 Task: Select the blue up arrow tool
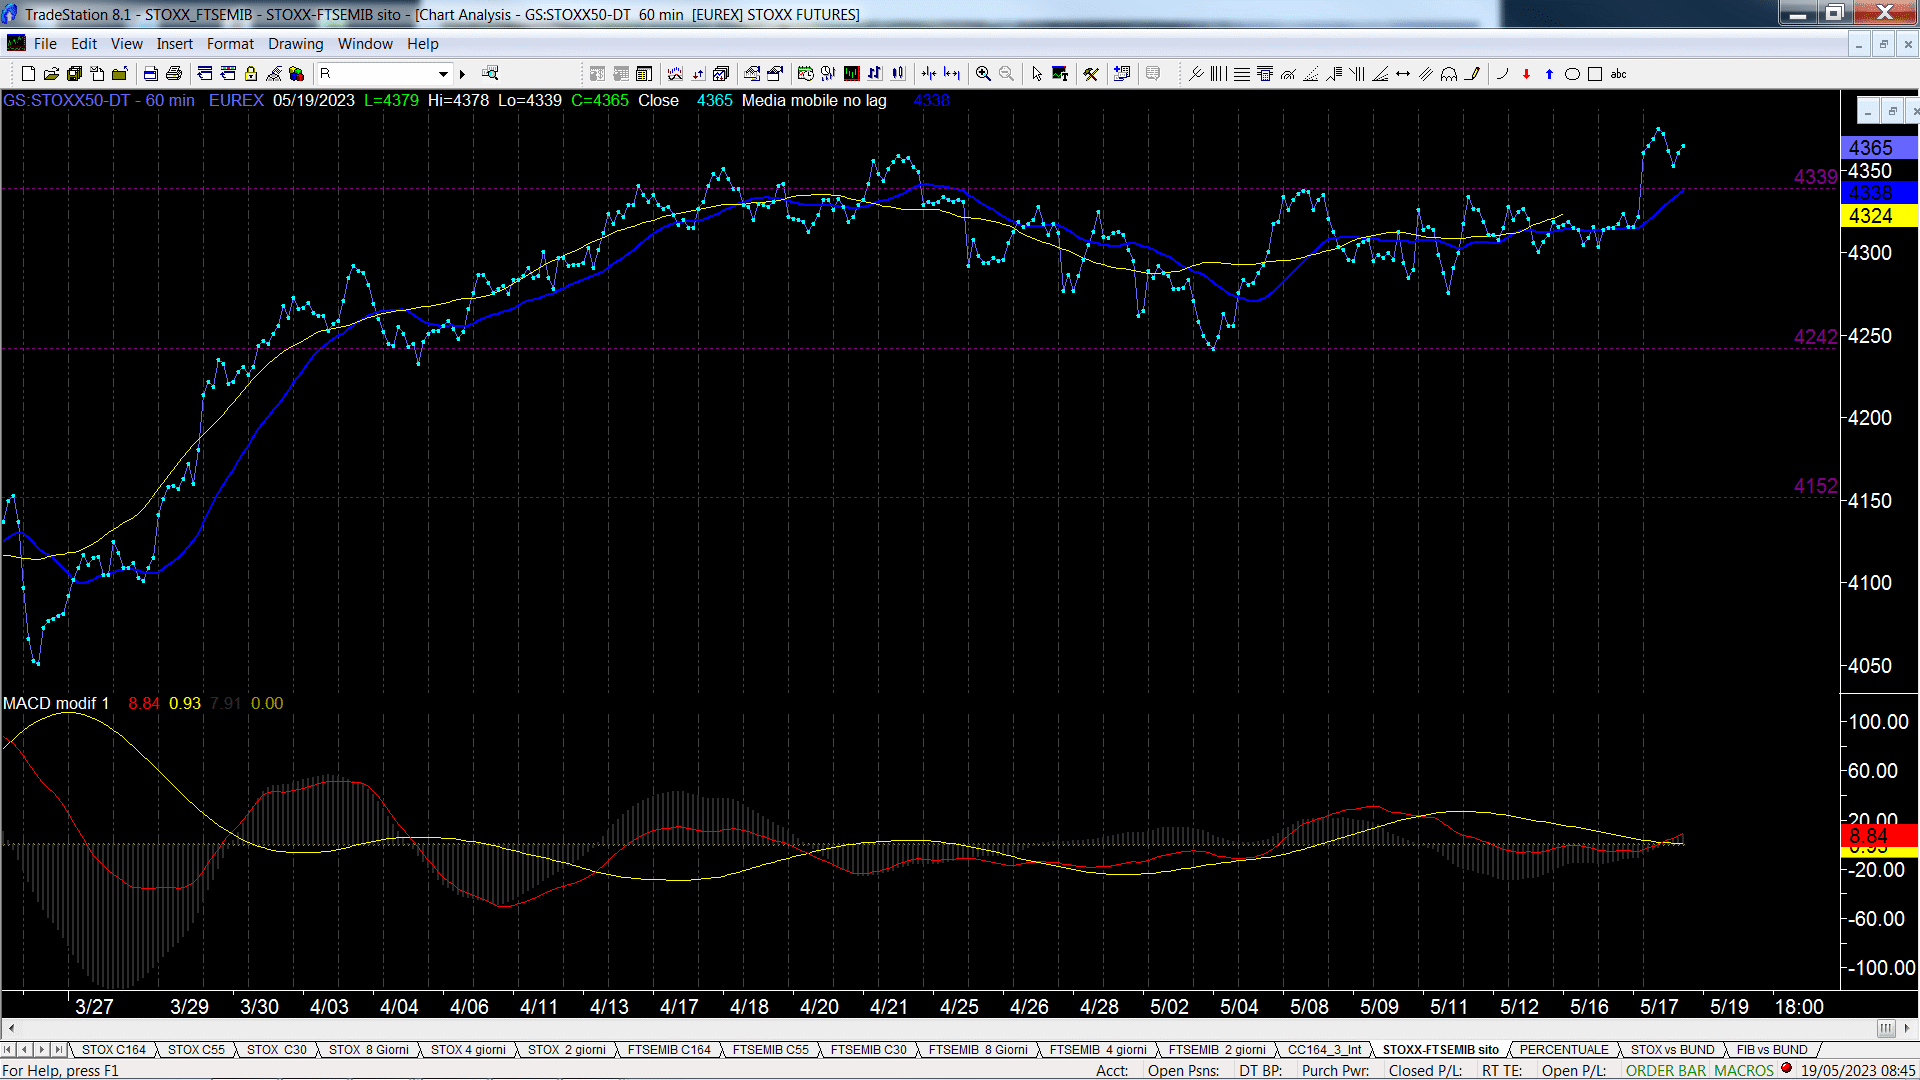click(x=1549, y=74)
